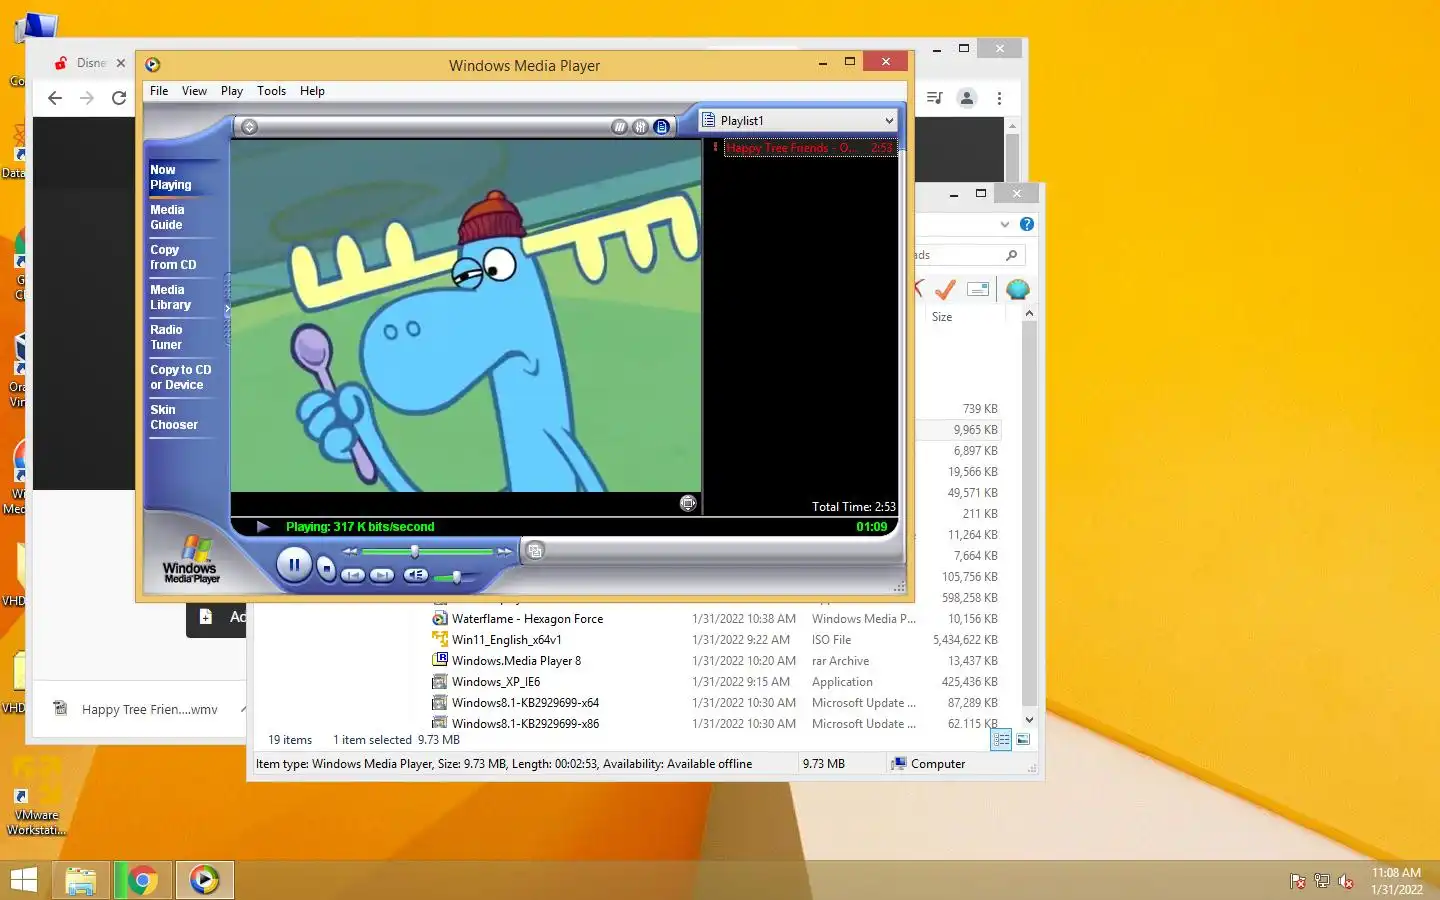Expand the Explorer ribbon chevron

1005,224
